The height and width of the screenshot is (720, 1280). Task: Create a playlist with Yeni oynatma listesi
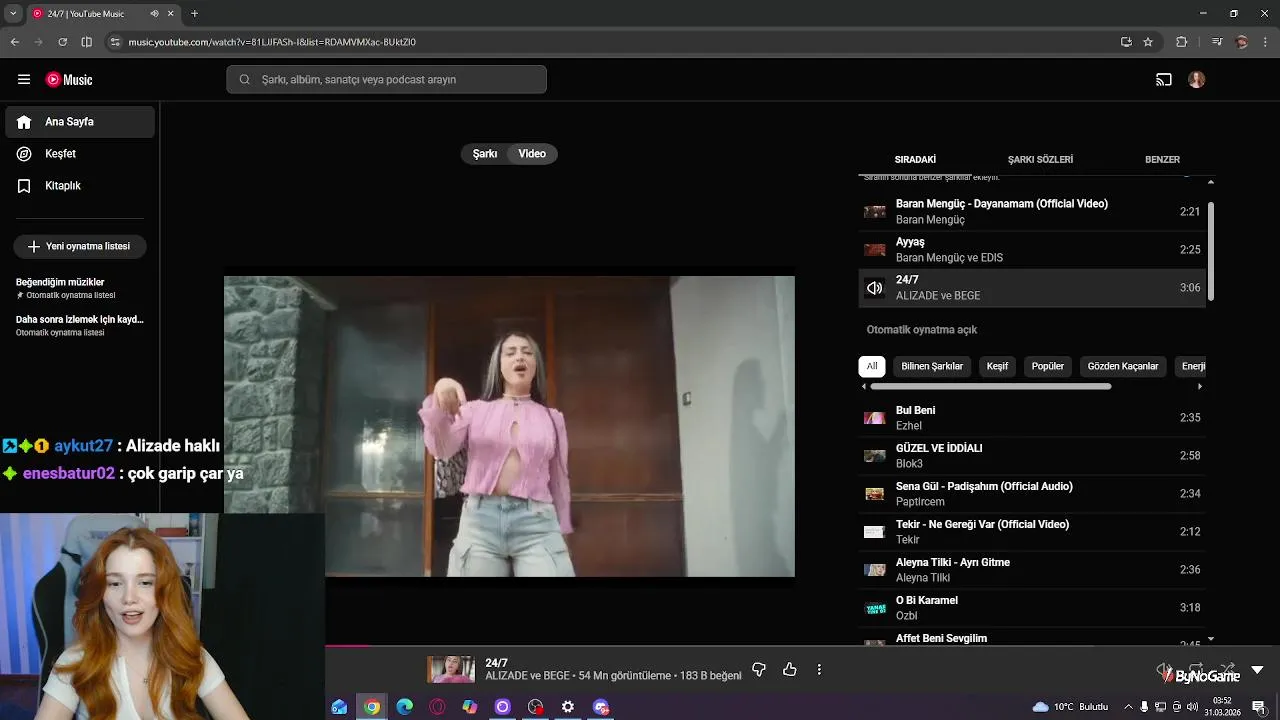(80, 246)
